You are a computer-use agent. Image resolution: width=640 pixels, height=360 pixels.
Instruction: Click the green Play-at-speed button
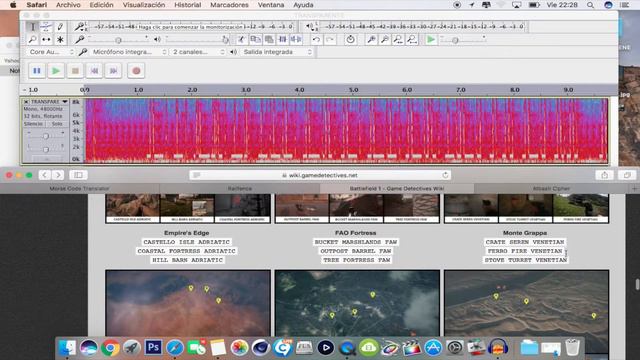tap(431, 40)
